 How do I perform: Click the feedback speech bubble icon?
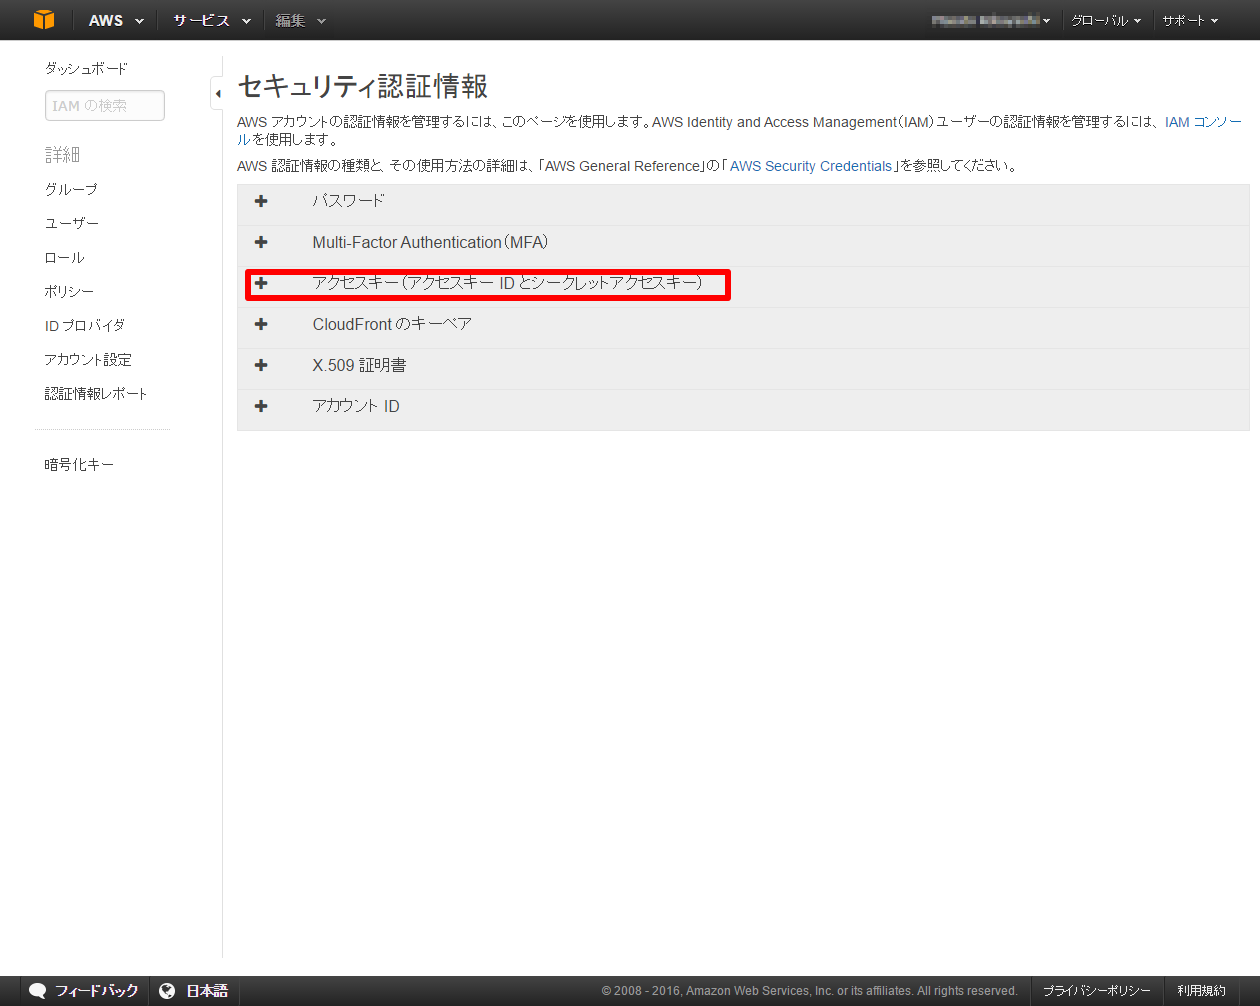[38, 991]
